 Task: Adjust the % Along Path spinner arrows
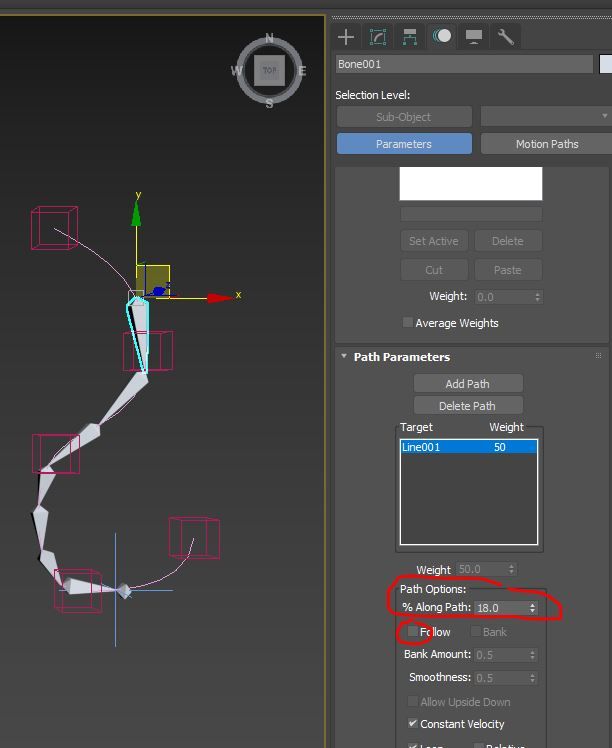click(532, 608)
